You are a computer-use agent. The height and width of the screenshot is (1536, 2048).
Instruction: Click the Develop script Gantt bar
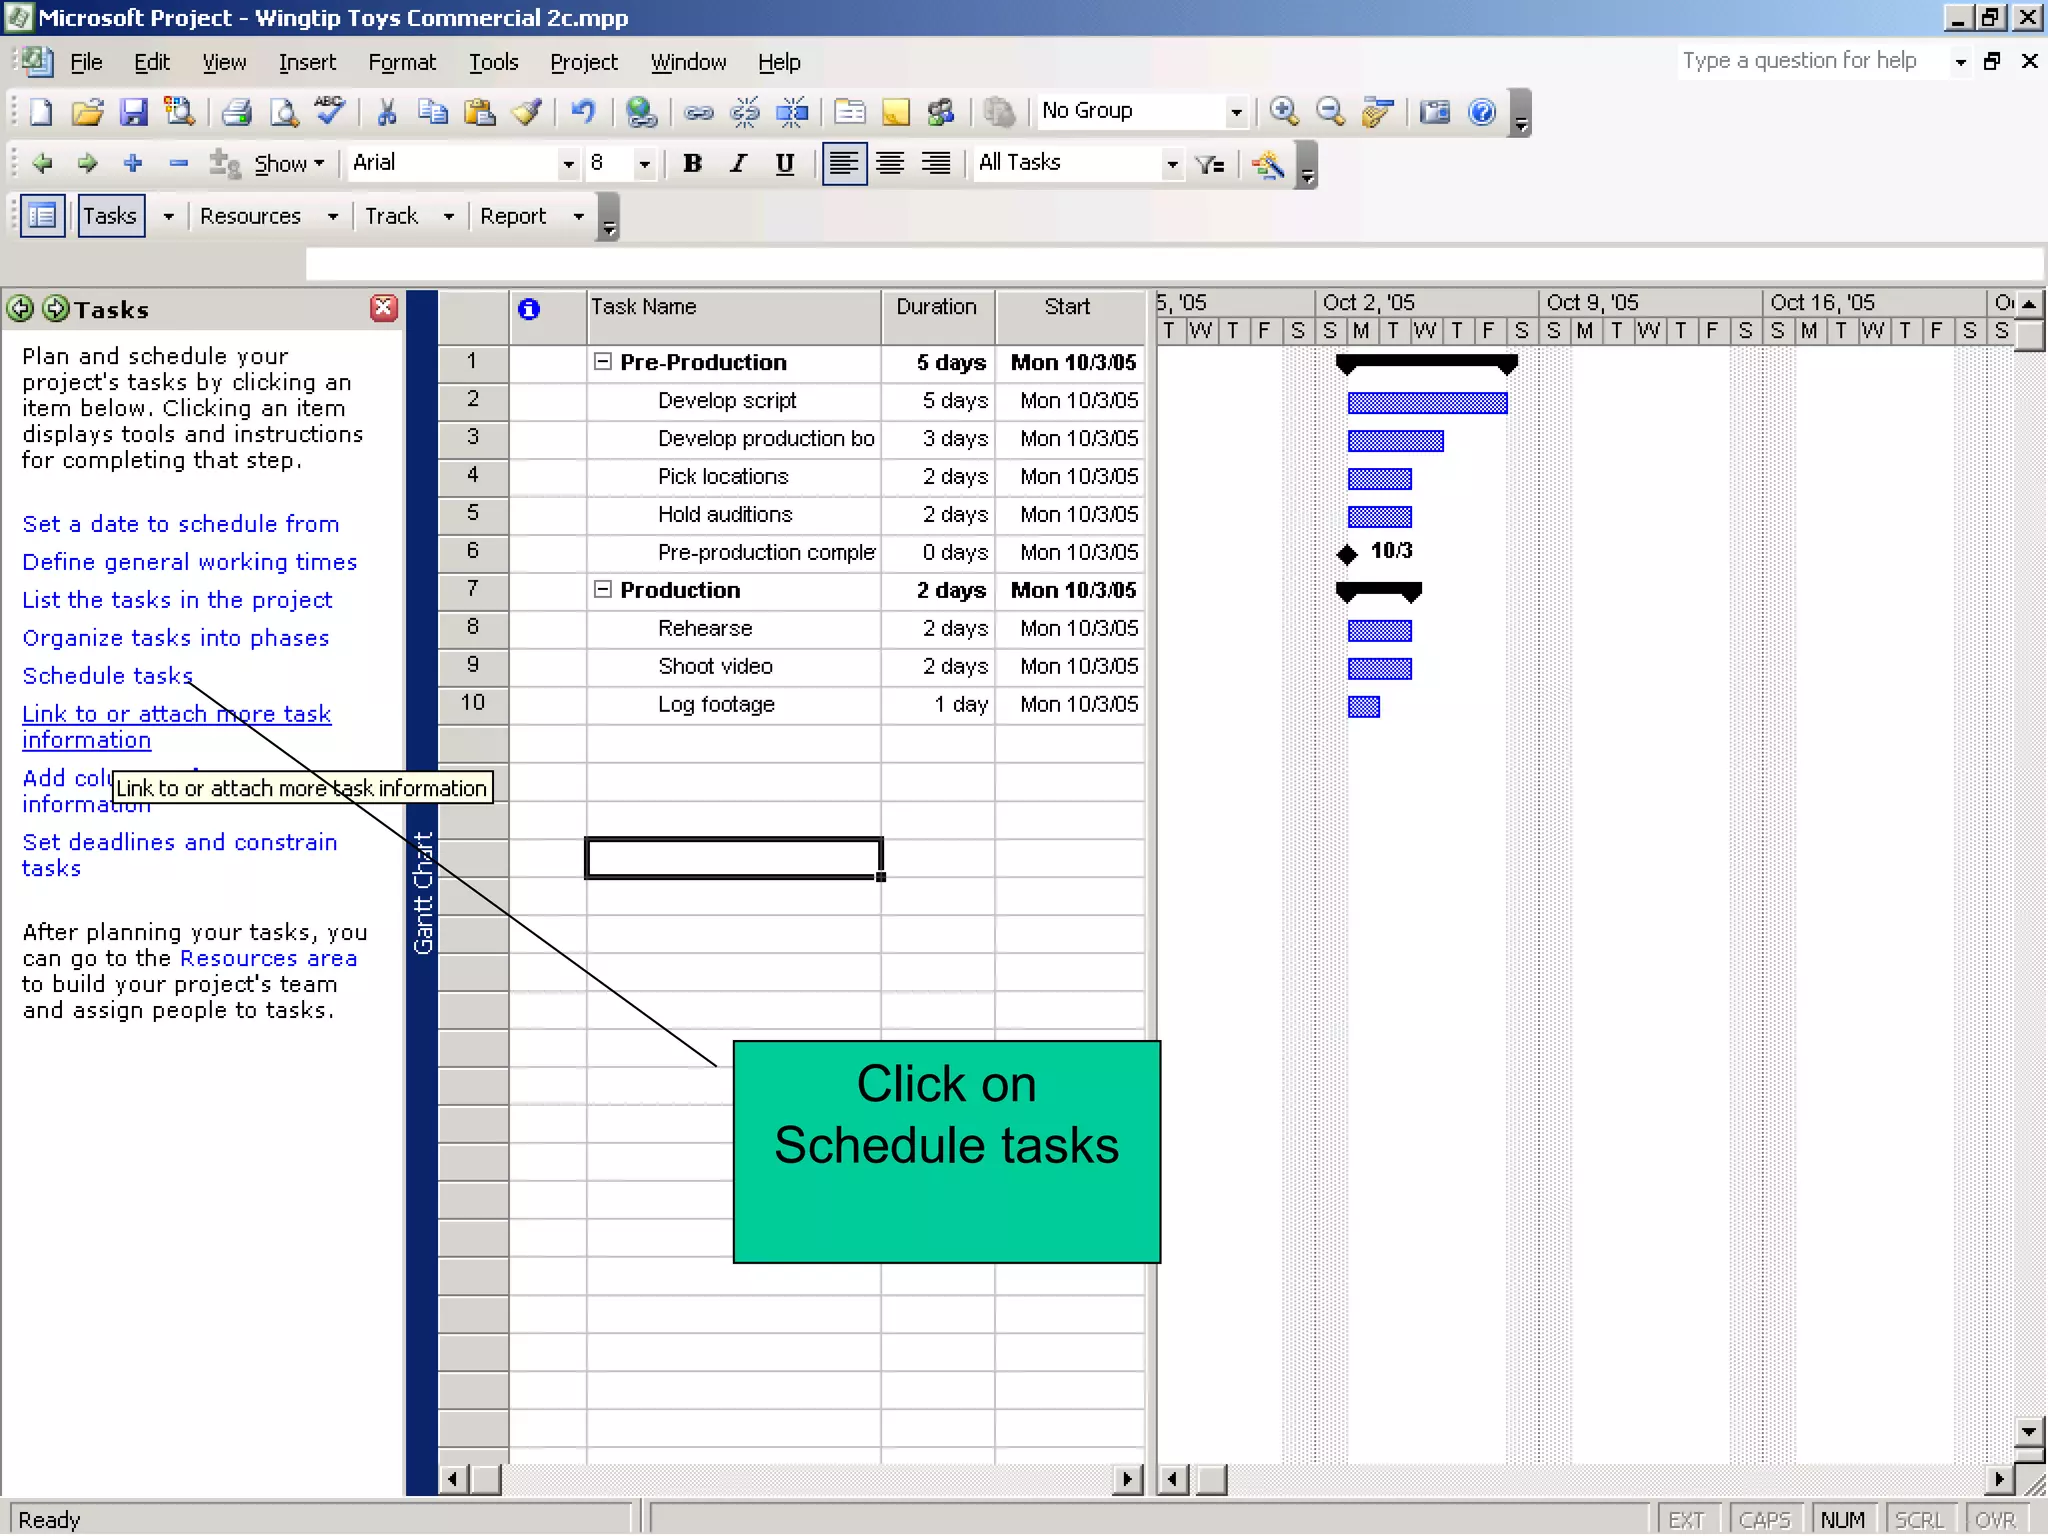1427,403
